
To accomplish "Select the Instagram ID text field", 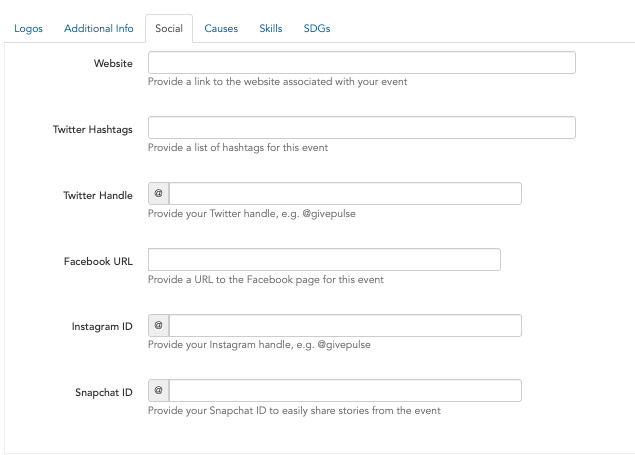I will pos(345,325).
